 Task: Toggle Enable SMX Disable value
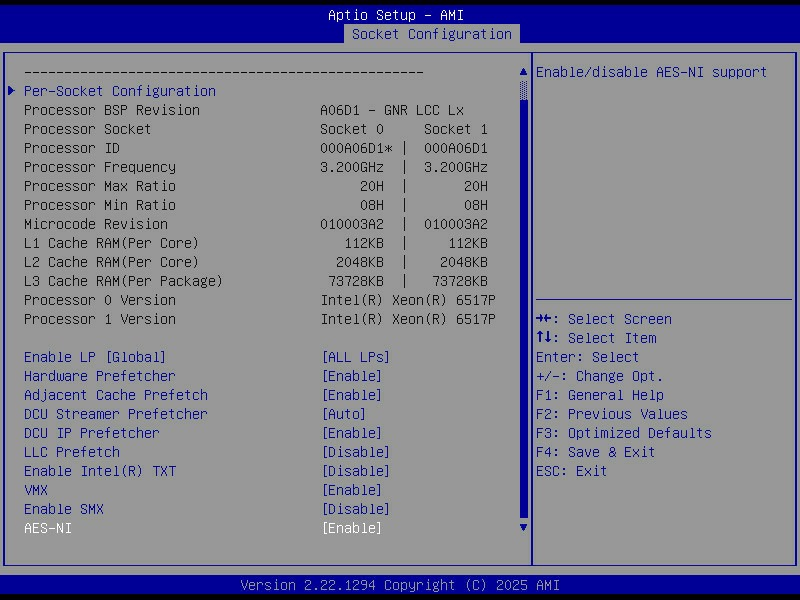(x=355, y=509)
